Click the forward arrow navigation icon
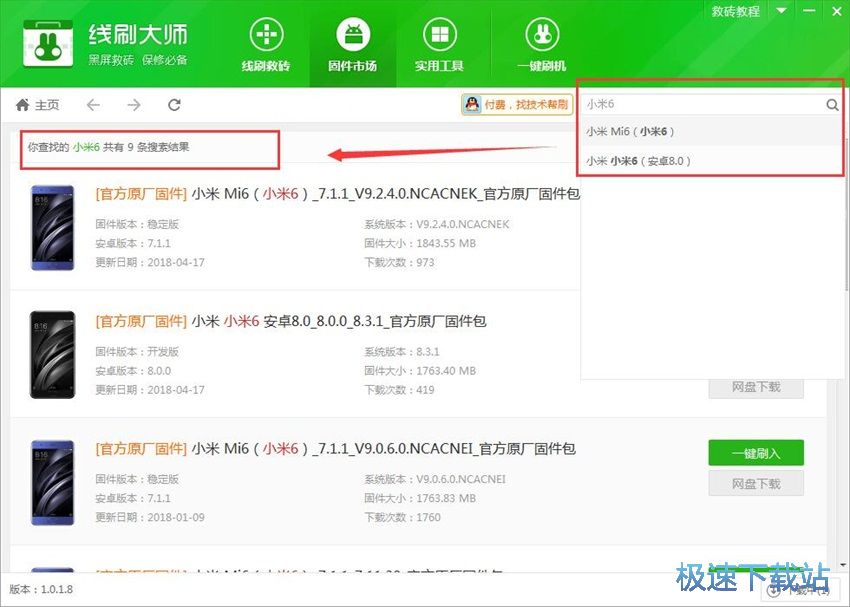 pyautogui.click(x=133, y=105)
